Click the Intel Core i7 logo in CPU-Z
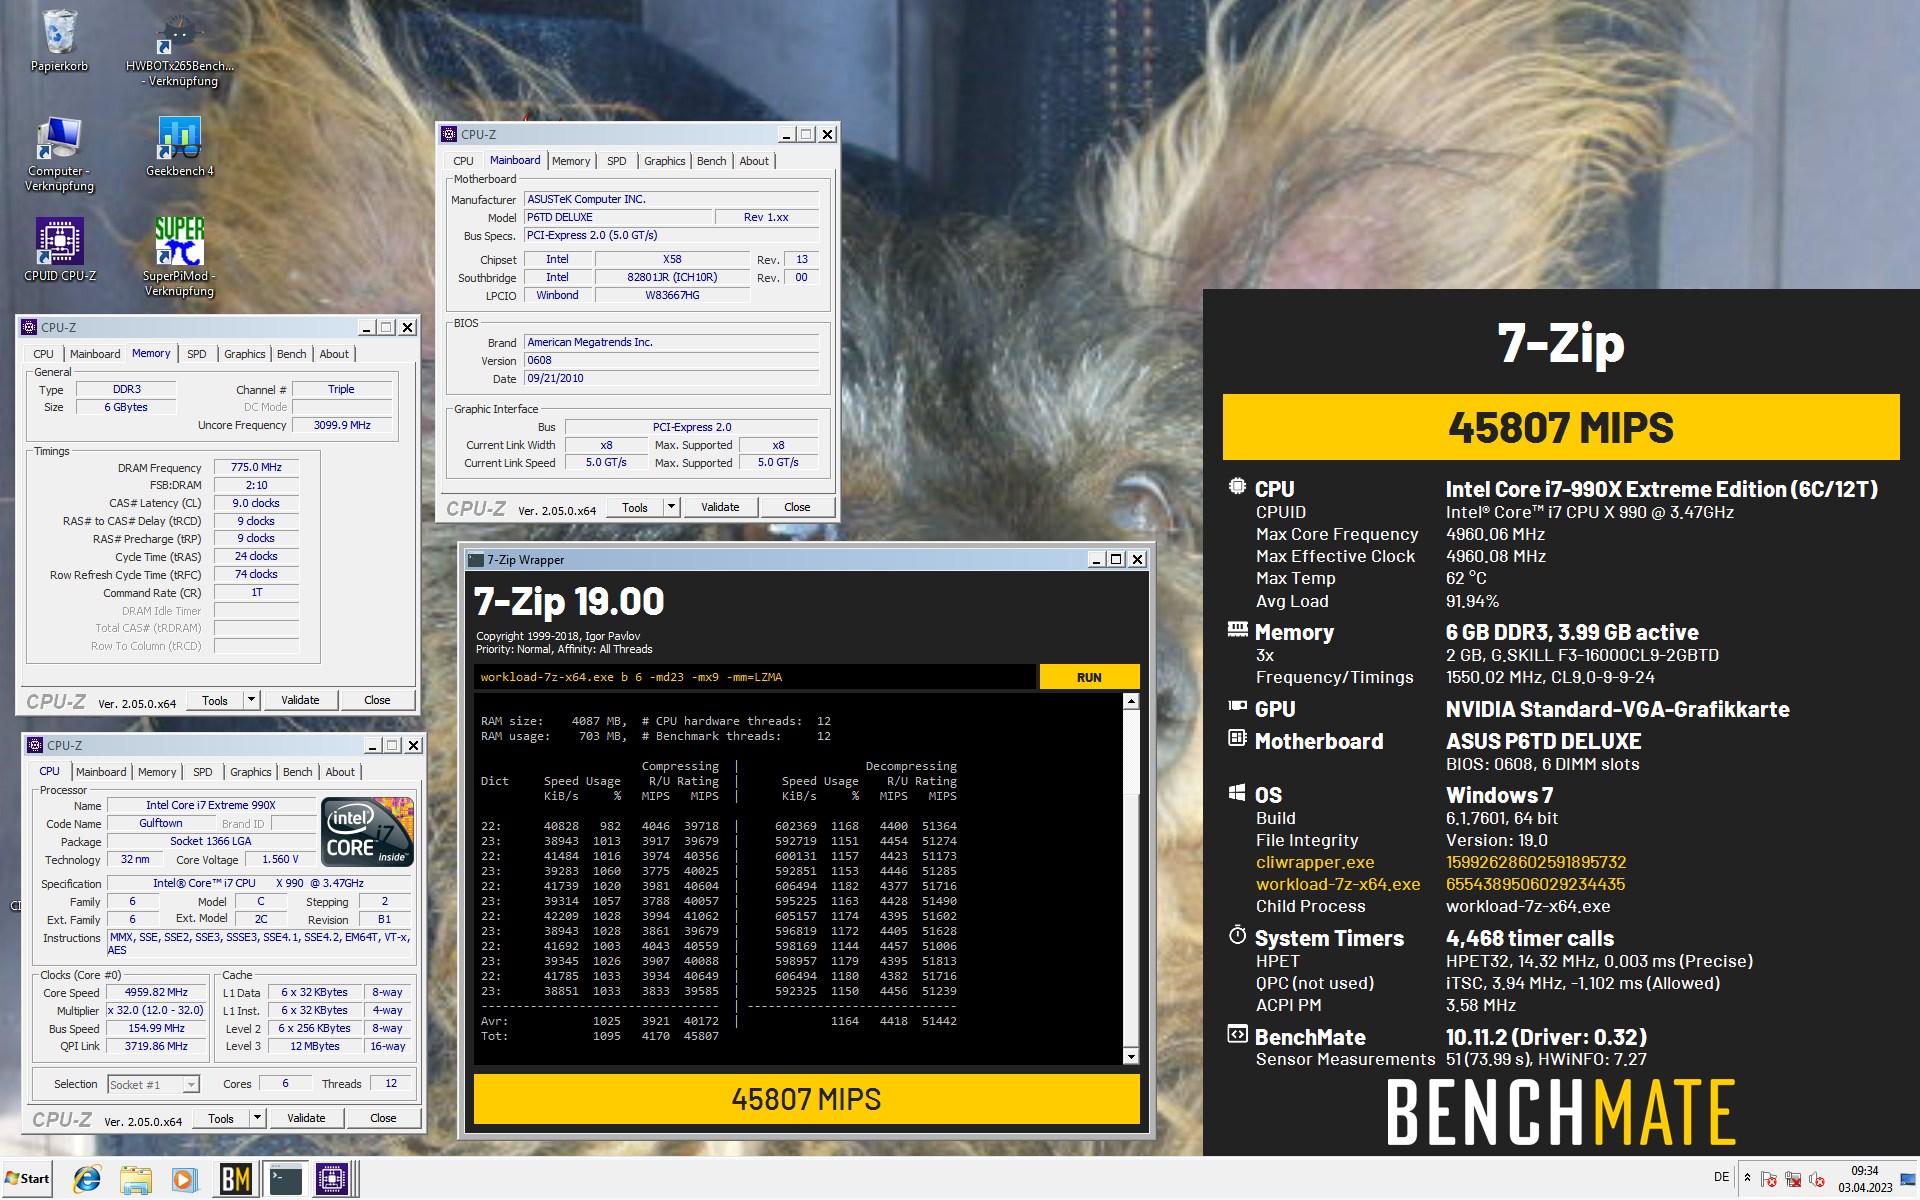This screenshot has width=1920, height=1200. click(x=368, y=831)
